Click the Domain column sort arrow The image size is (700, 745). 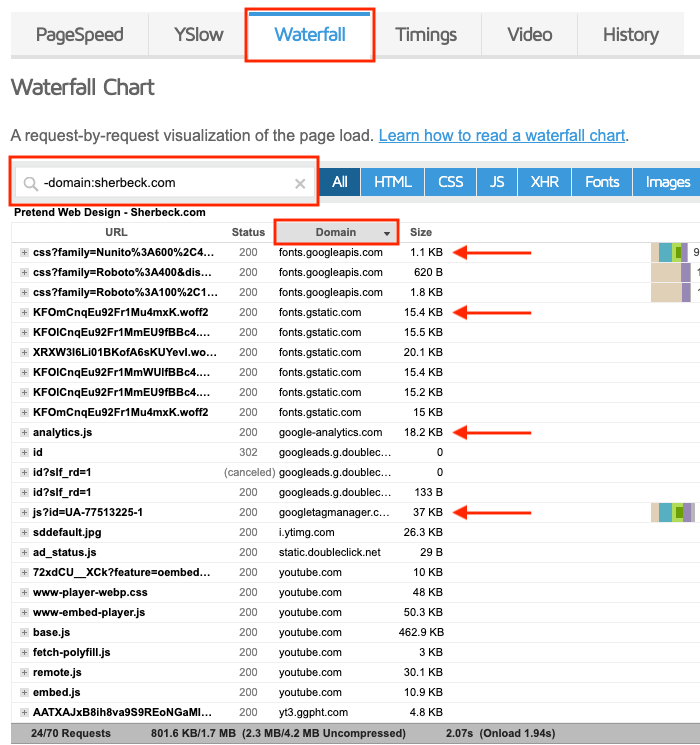point(387,233)
